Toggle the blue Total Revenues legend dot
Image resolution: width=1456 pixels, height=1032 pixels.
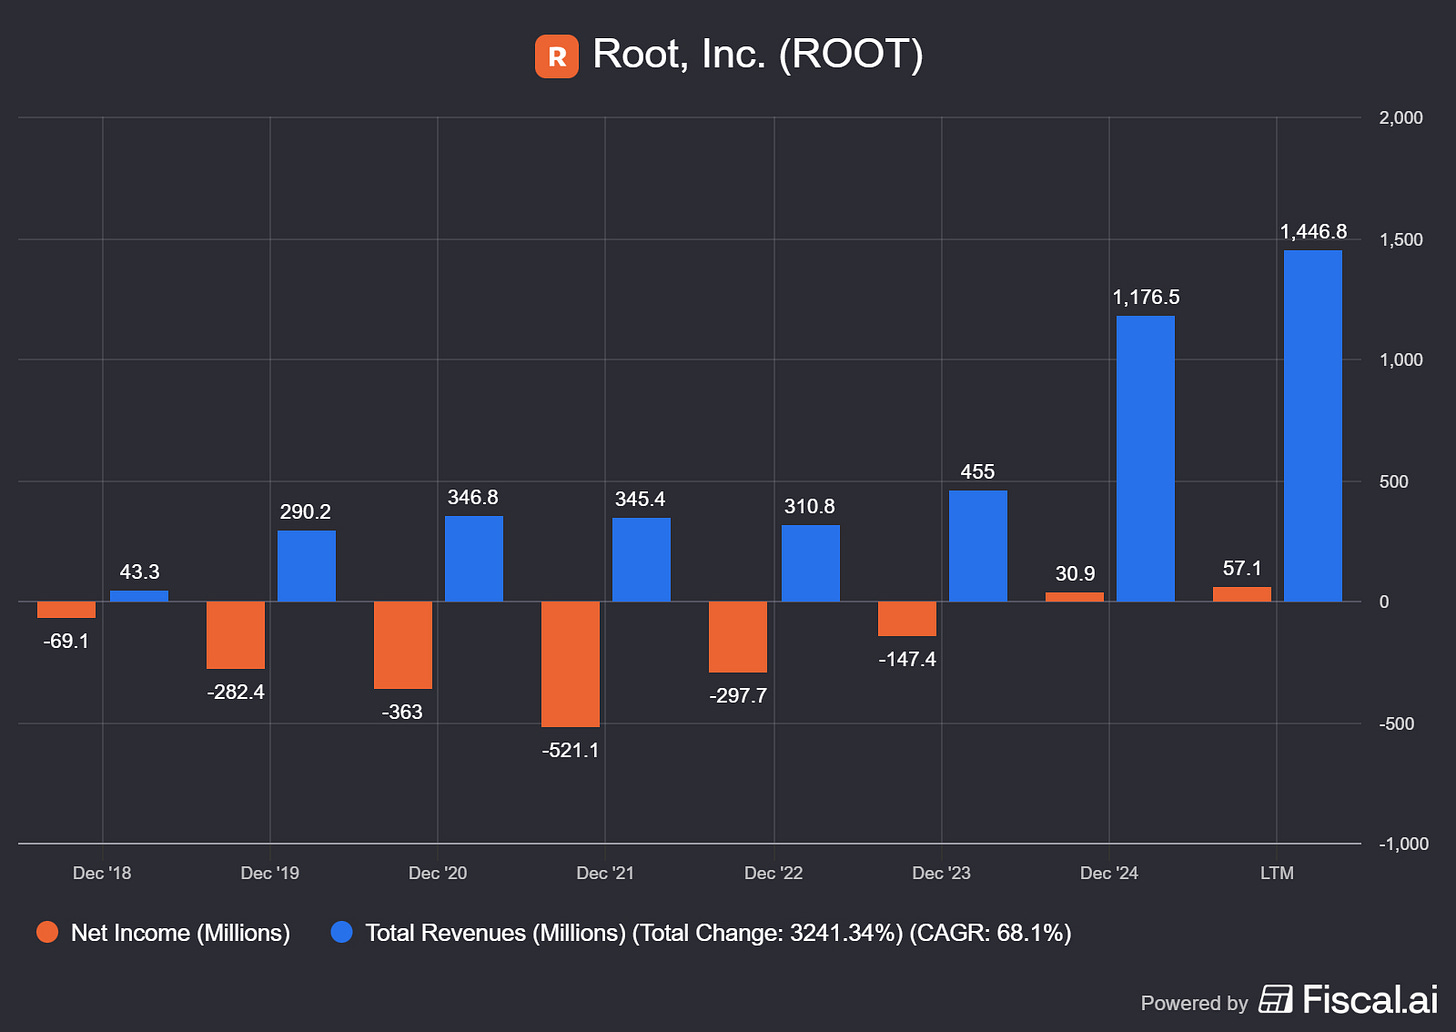point(342,933)
